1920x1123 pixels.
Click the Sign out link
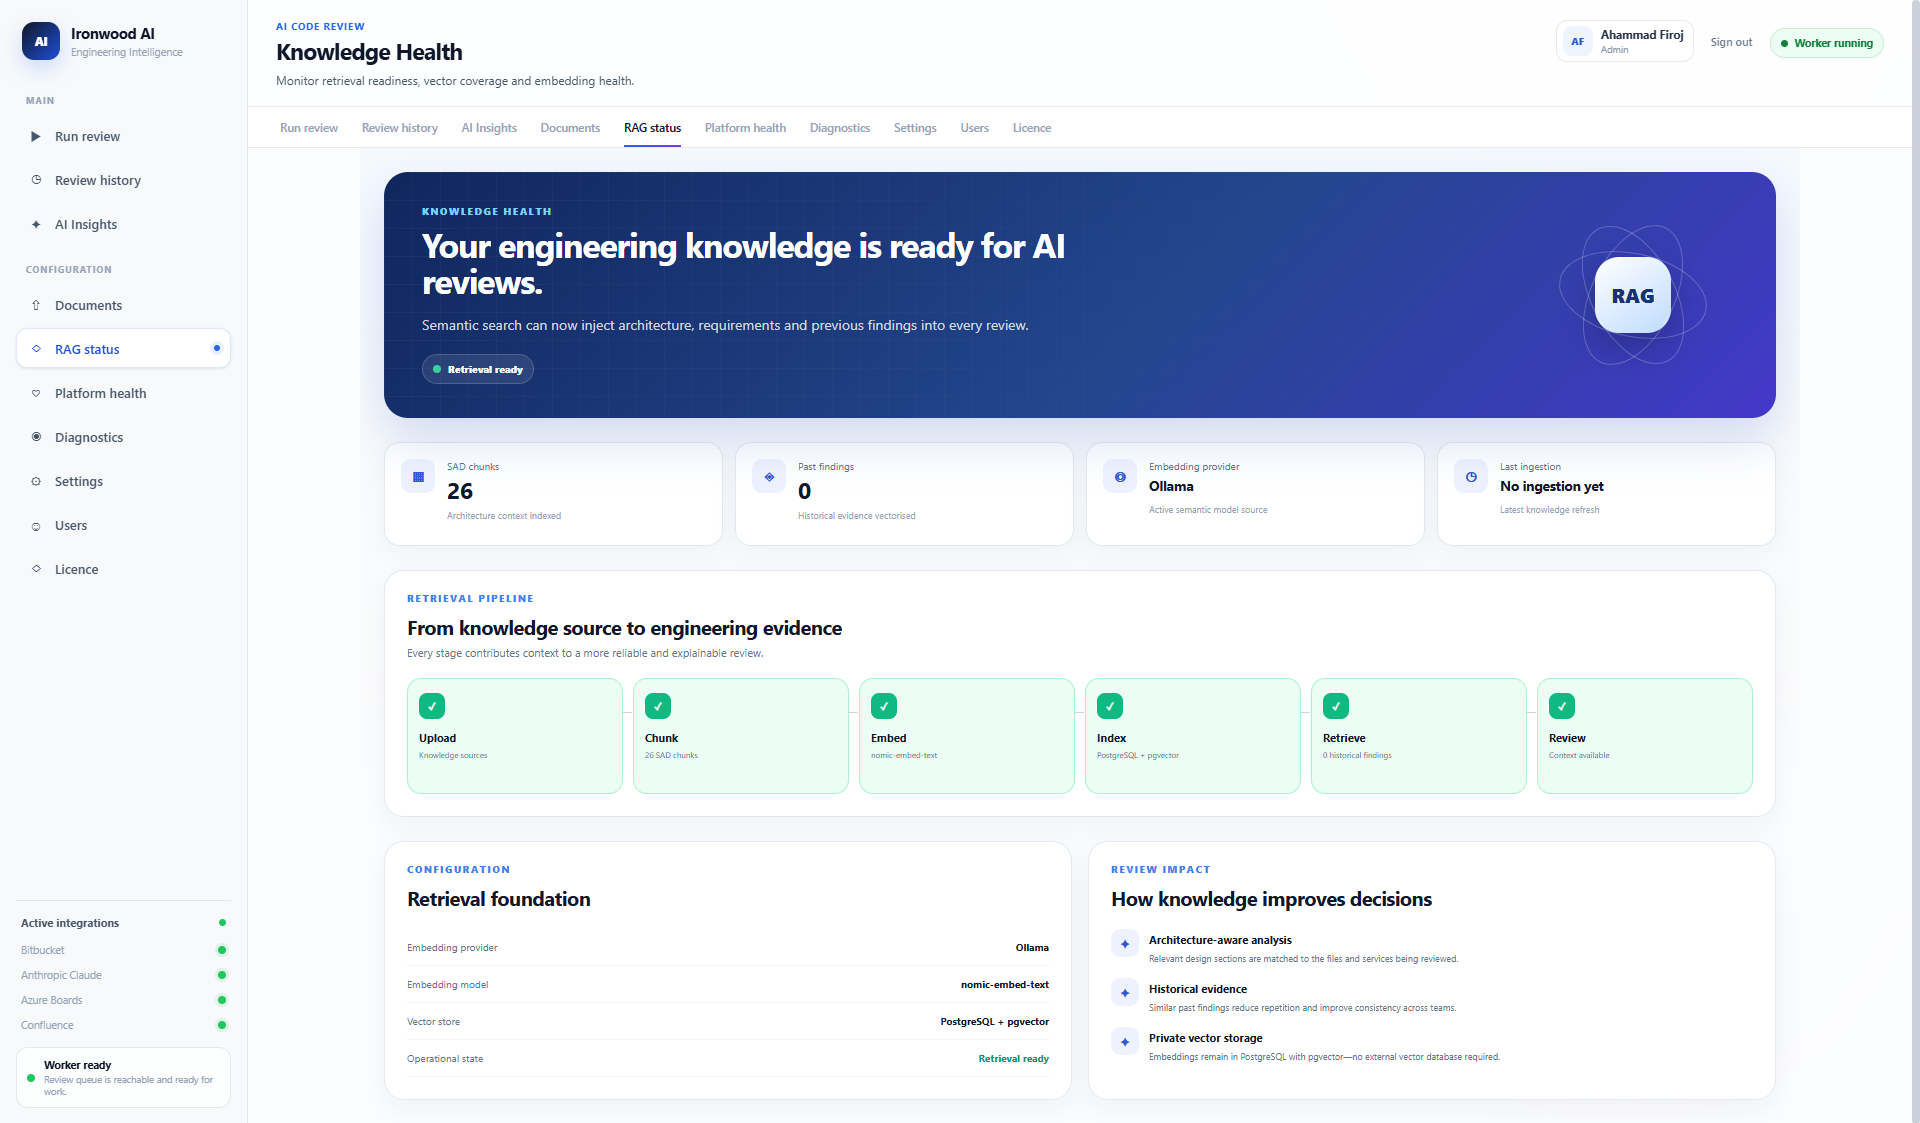pyautogui.click(x=1731, y=43)
